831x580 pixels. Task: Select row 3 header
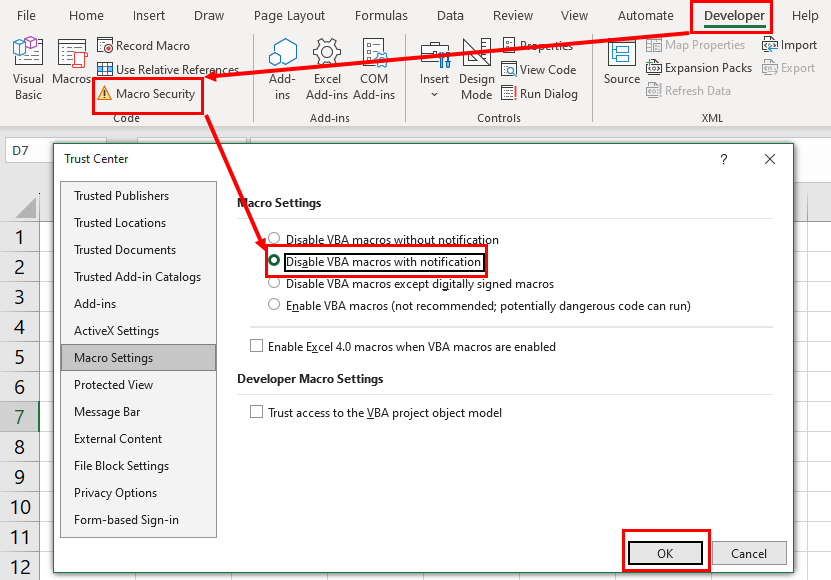[20, 297]
